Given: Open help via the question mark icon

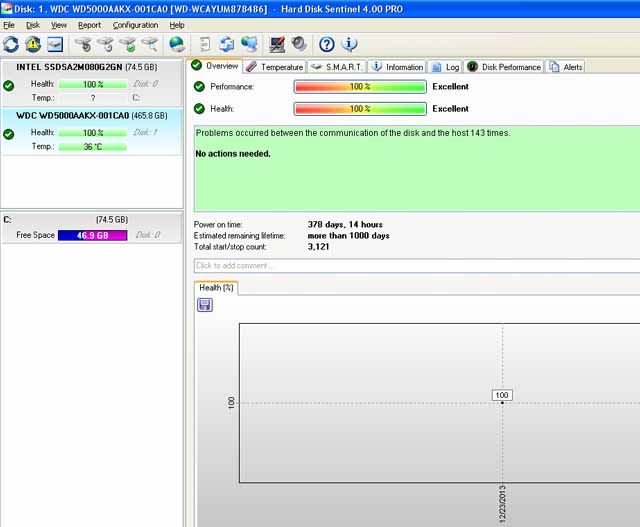Looking at the screenshot, I should click(x=326, y=44).
